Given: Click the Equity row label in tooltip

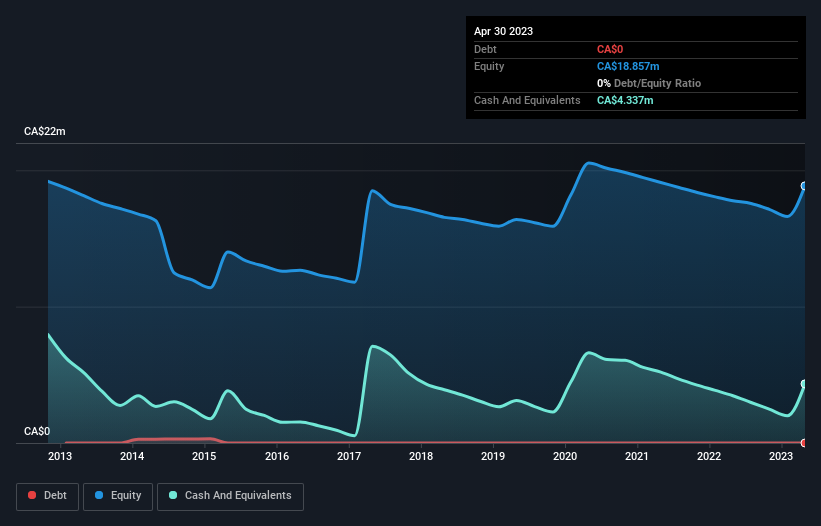Looking at the screenshot, I should click(489, 66).
